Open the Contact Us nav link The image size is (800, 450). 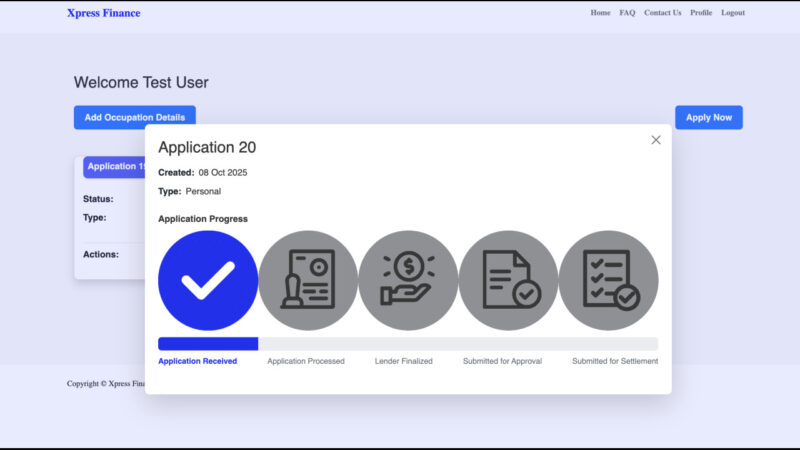click(662, 13)
